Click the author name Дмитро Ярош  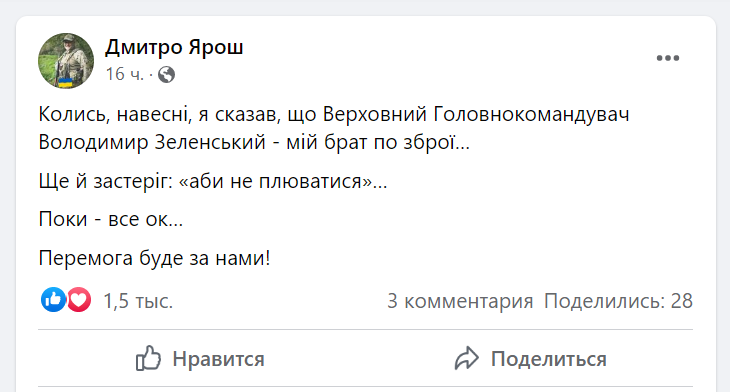pyautogui.click(x=174, y=47)
